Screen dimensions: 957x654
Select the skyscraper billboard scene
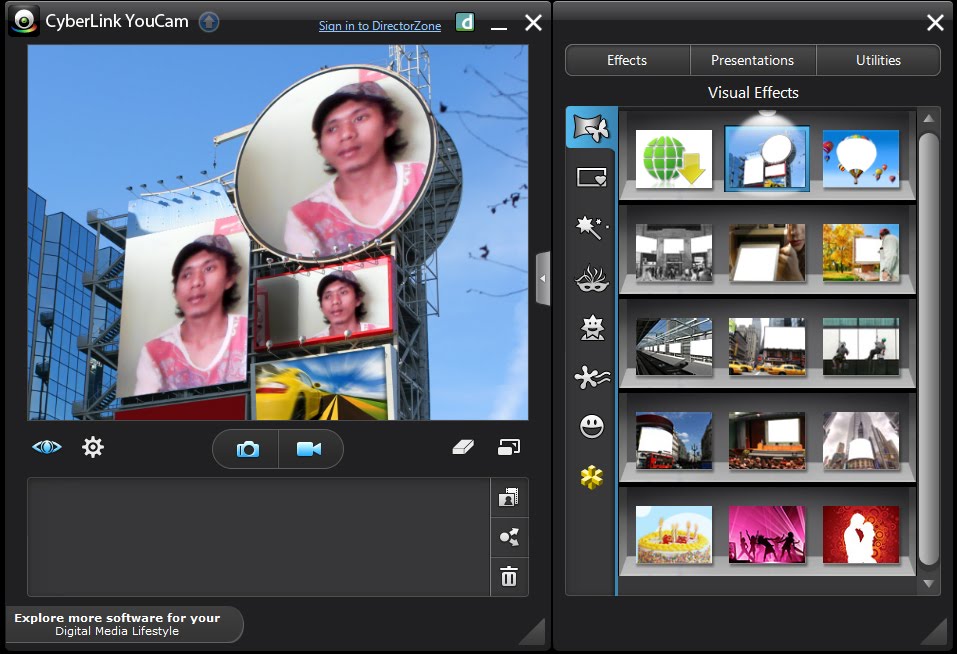pyautogui.click(x=861, y=440)
